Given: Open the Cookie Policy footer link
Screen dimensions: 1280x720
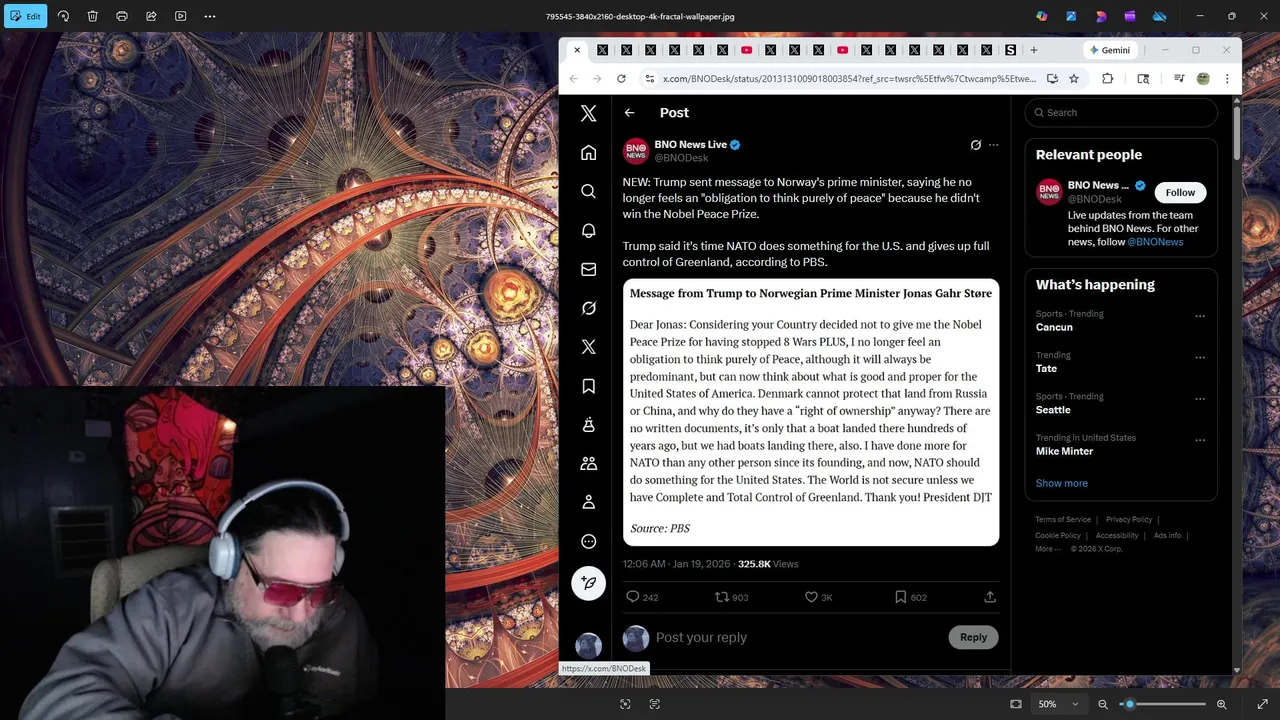Looking at the screenshot, I should pos(1058,535).
